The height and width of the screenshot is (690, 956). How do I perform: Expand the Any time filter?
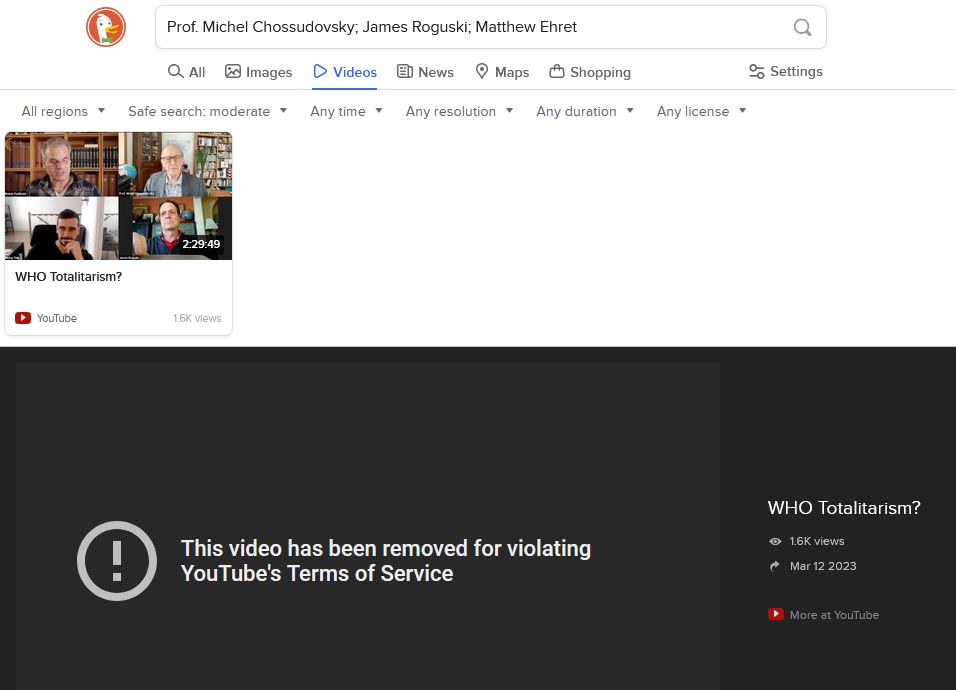point(346,112)
